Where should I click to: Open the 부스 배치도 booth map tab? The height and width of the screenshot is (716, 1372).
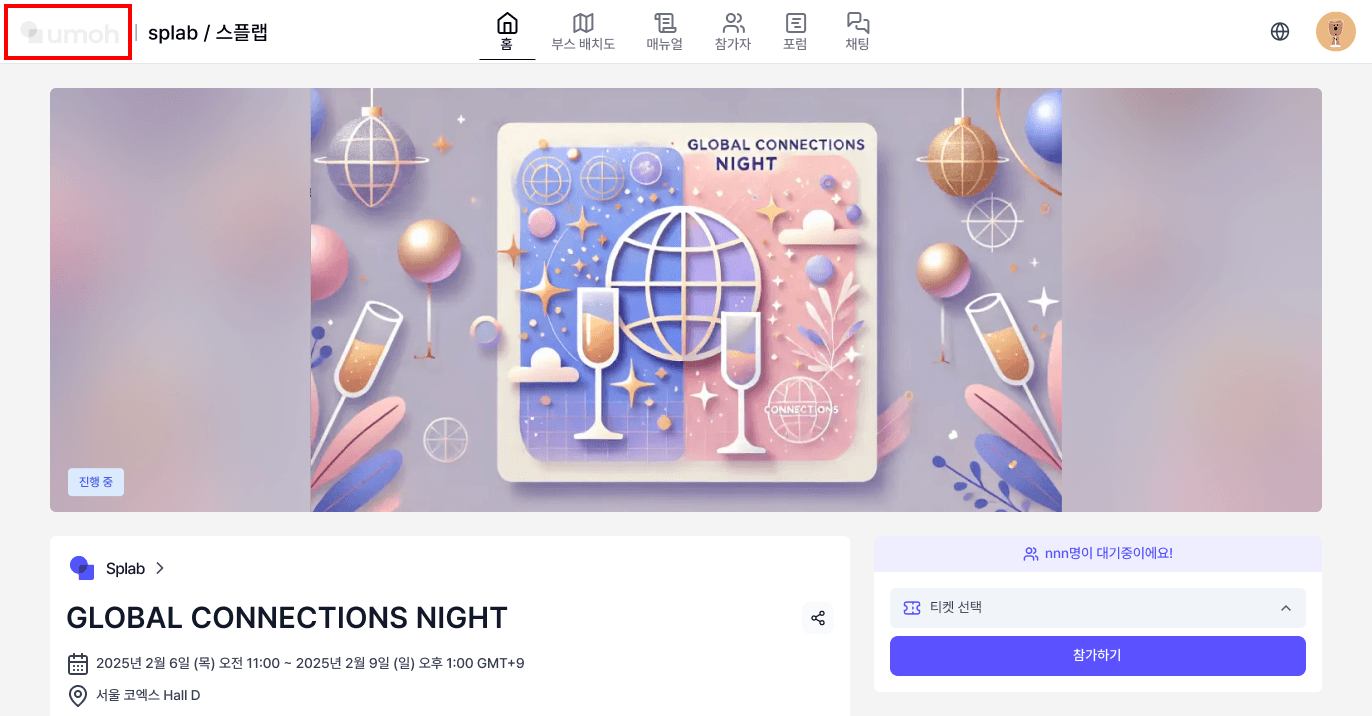583,31
